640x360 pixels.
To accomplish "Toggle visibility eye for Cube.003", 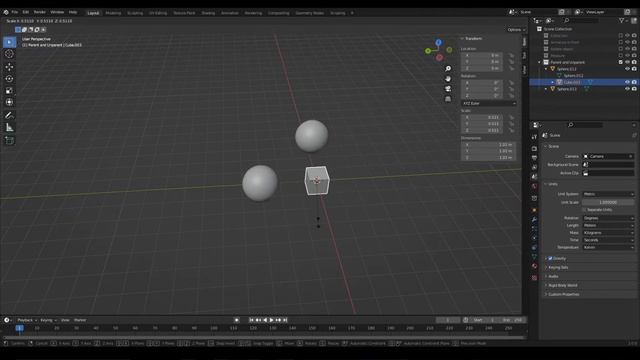I will 627,82.
